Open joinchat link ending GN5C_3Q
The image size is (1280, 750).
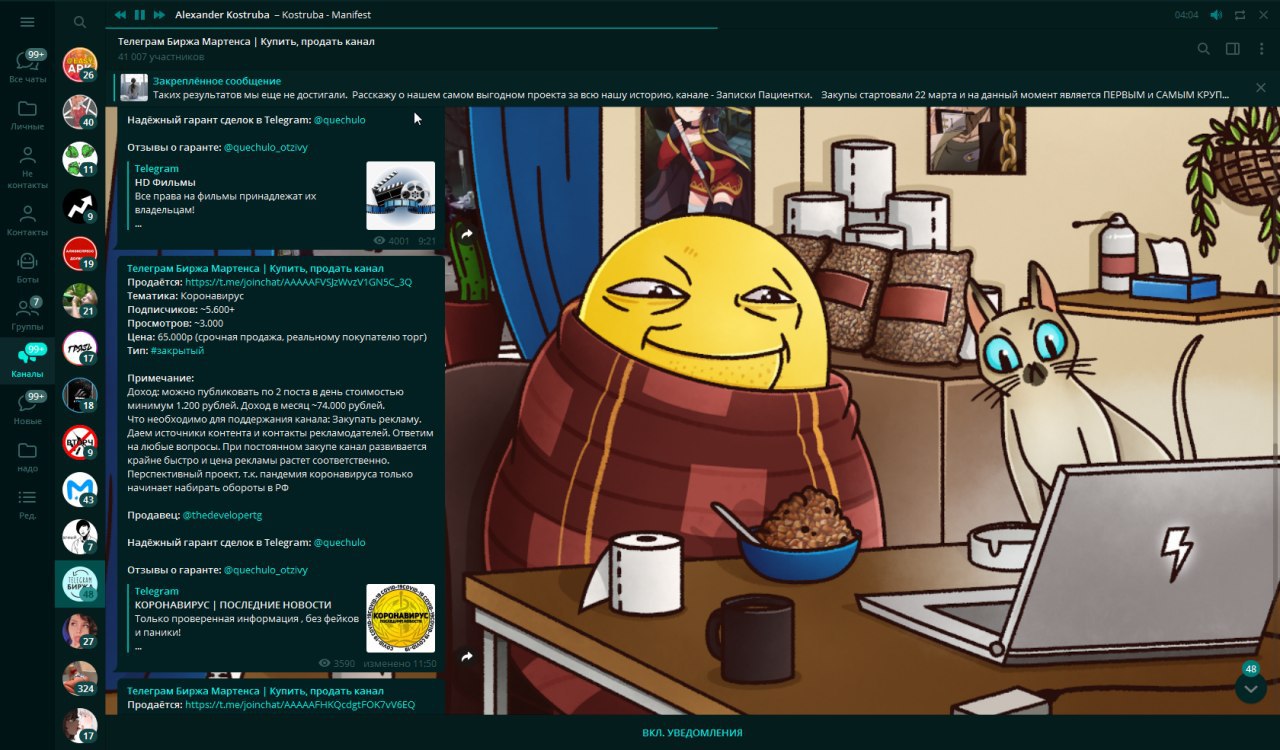pos(298,282)
